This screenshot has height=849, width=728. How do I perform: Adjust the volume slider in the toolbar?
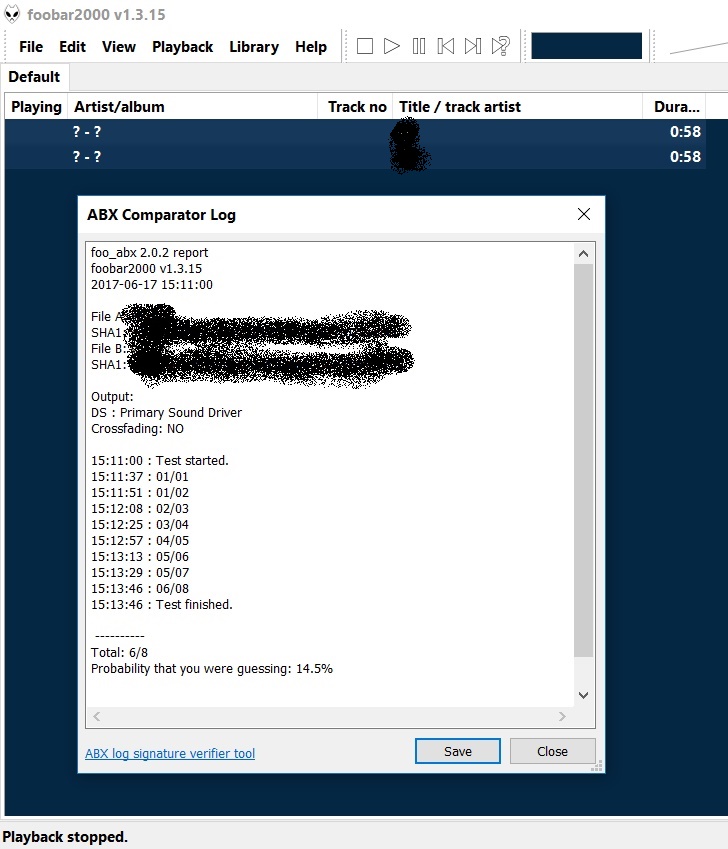pyautogui.click(x=698, y=47)
